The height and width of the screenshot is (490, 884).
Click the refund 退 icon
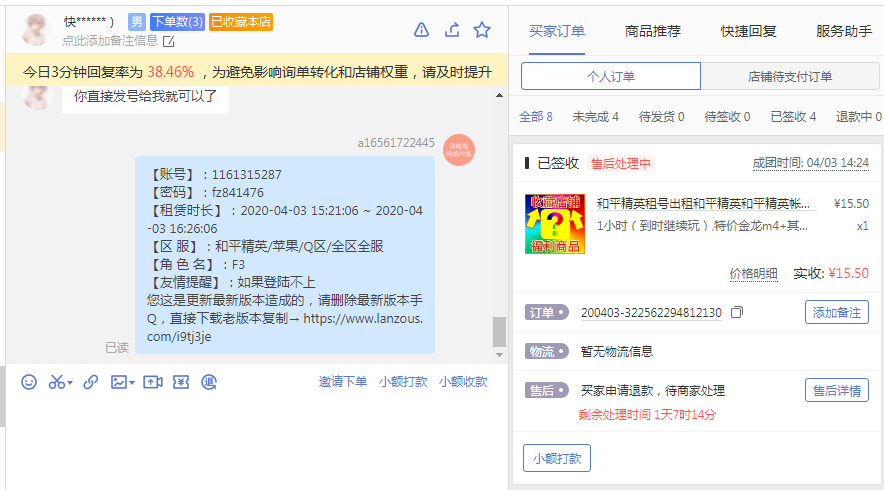pyautogui.click(x=209, y=382)
